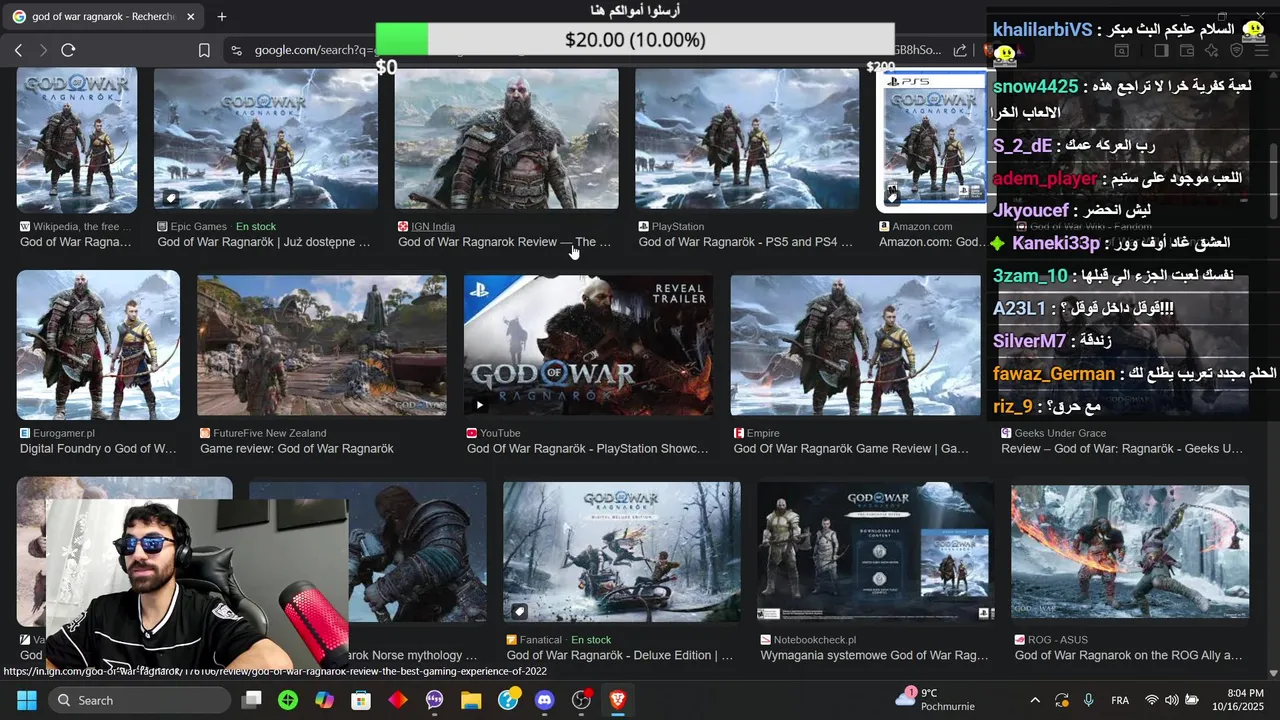Open FutureFive New Zealand review image
This screenshot has width=1280, height=720.
322,345
